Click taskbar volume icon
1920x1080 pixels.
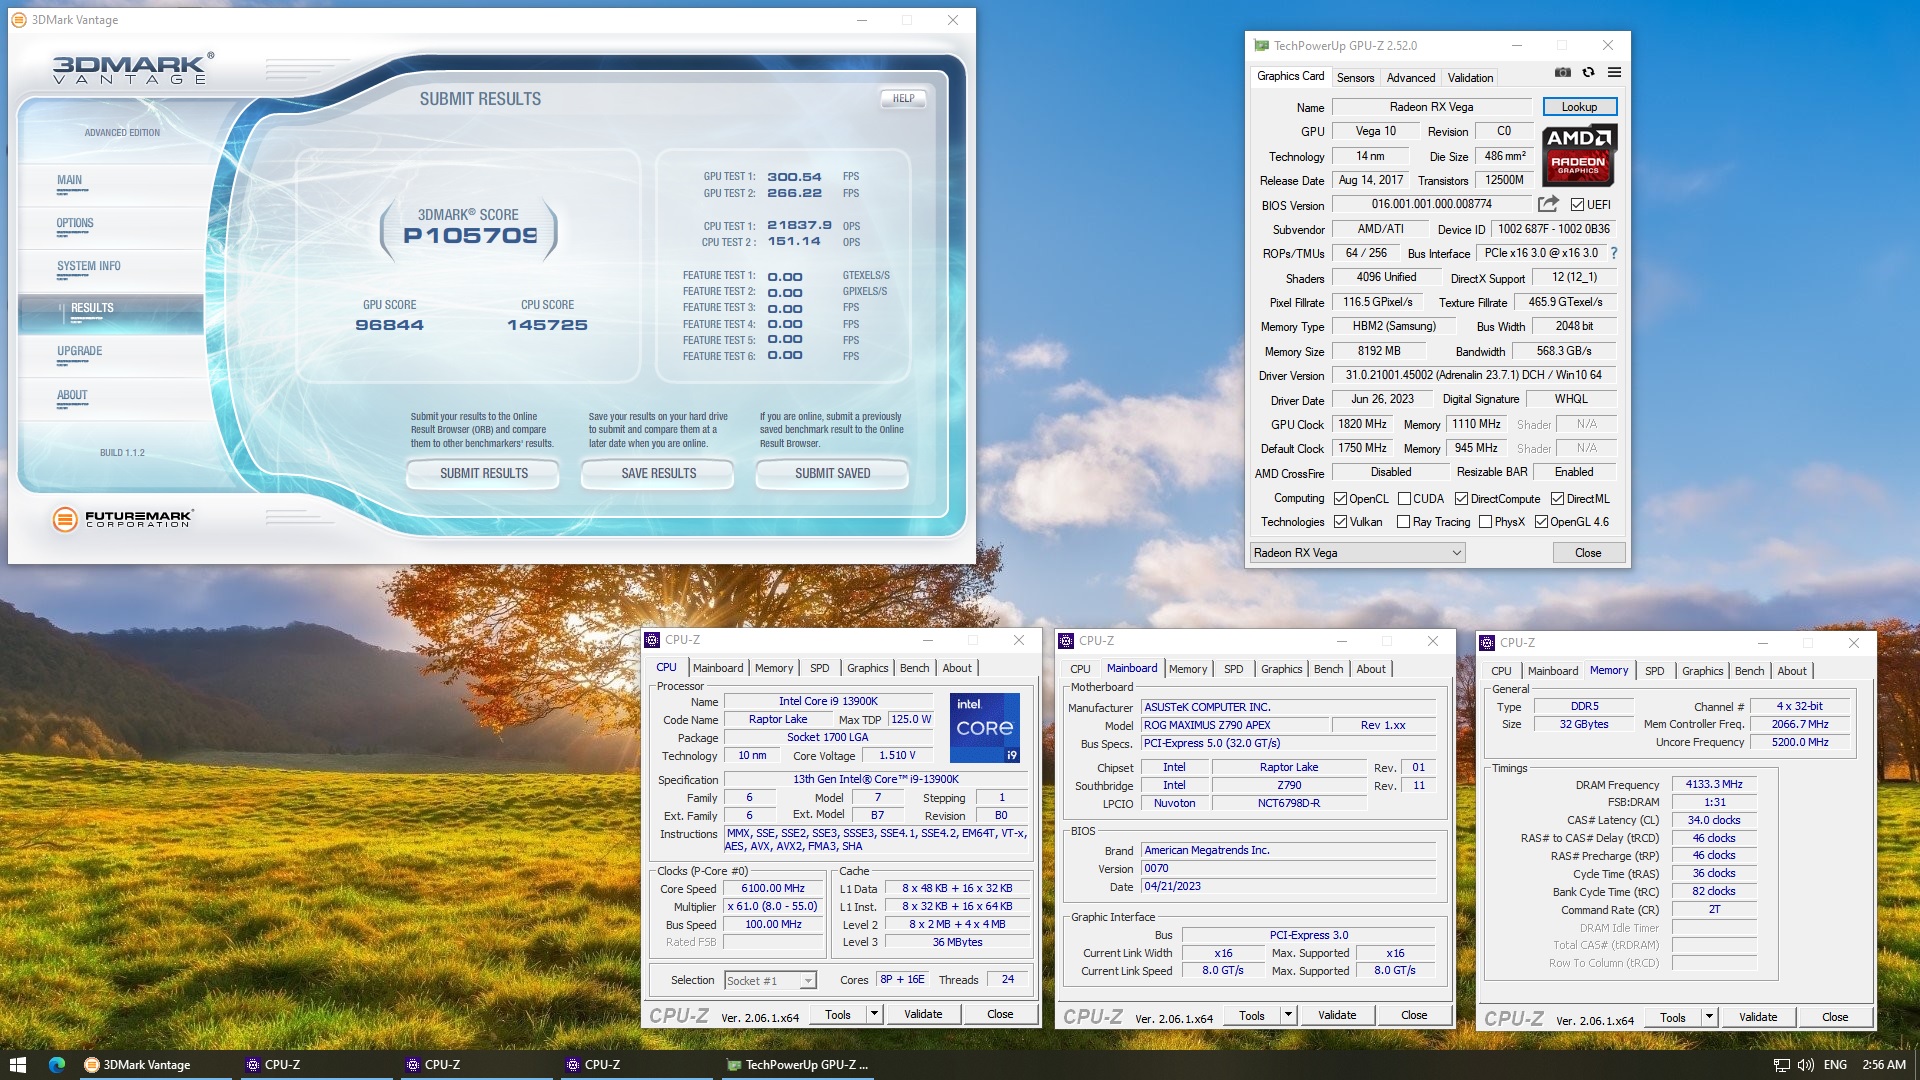(1805, 1065)
